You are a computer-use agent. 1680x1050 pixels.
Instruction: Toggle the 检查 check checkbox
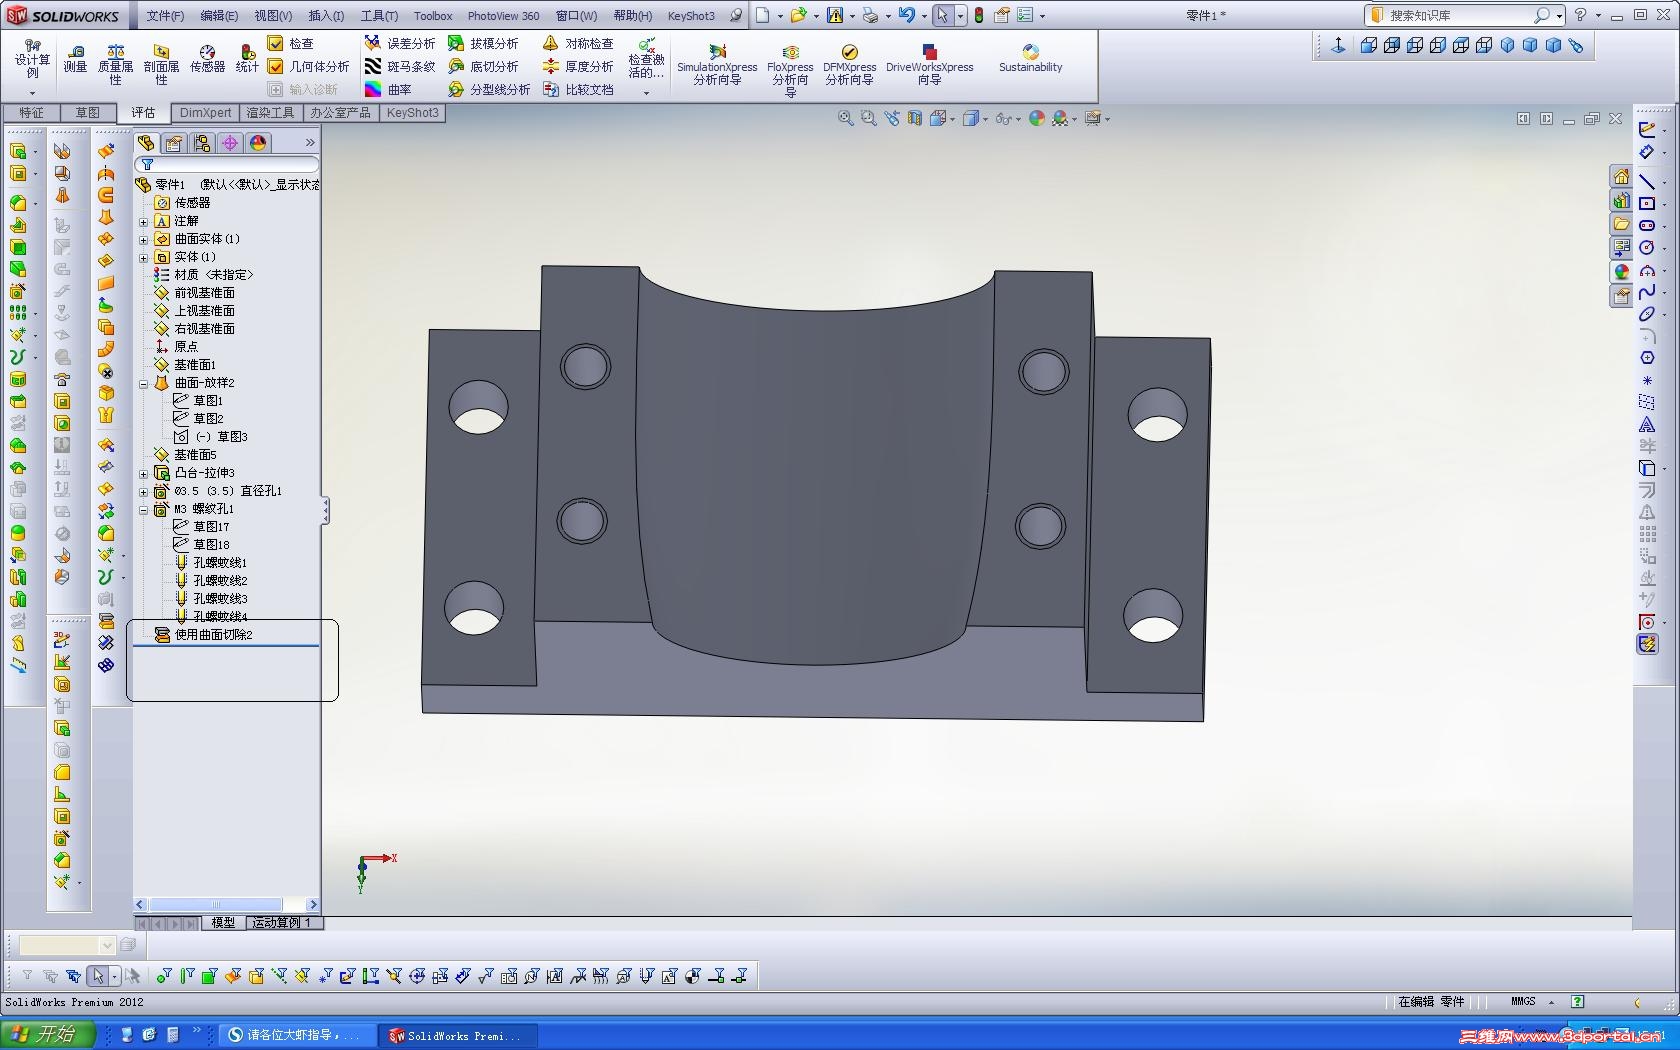(275, 43)
